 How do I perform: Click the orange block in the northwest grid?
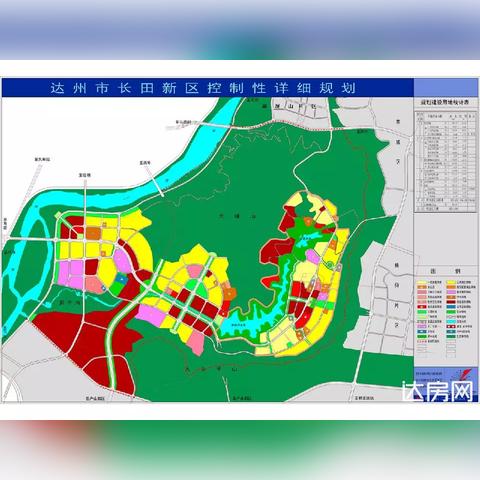pyautogui.click(x=93, y=233)
